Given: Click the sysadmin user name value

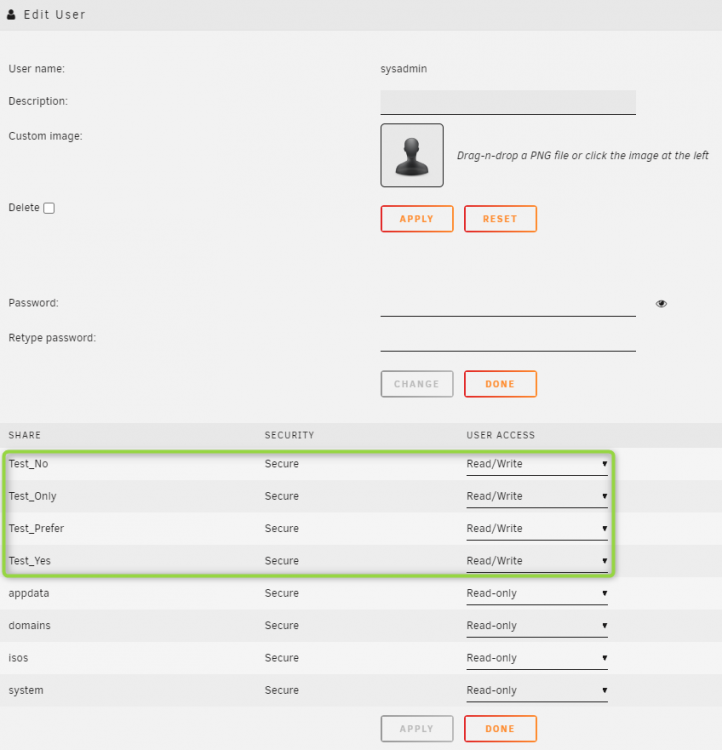Looking at the screenshot, I should [x=404, y=69].
